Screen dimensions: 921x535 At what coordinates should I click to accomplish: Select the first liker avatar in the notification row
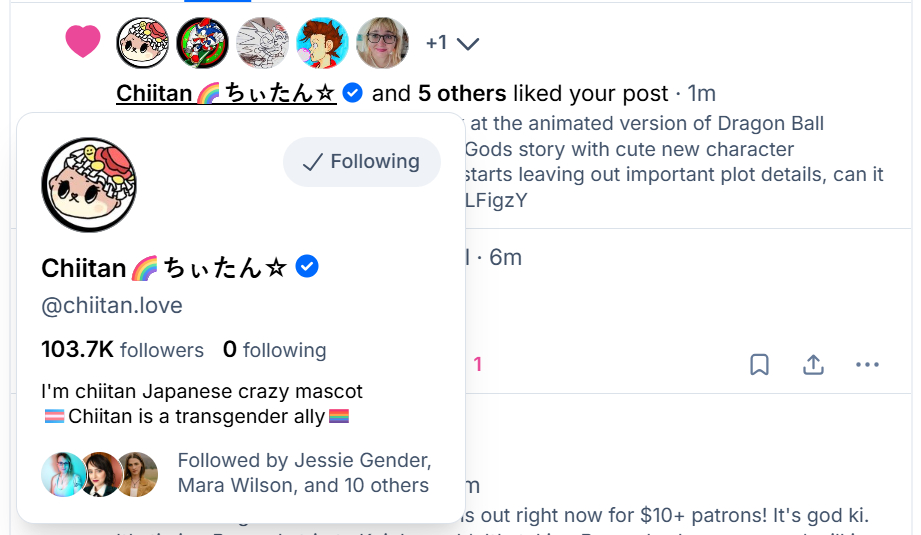click(x=142, y=43)
